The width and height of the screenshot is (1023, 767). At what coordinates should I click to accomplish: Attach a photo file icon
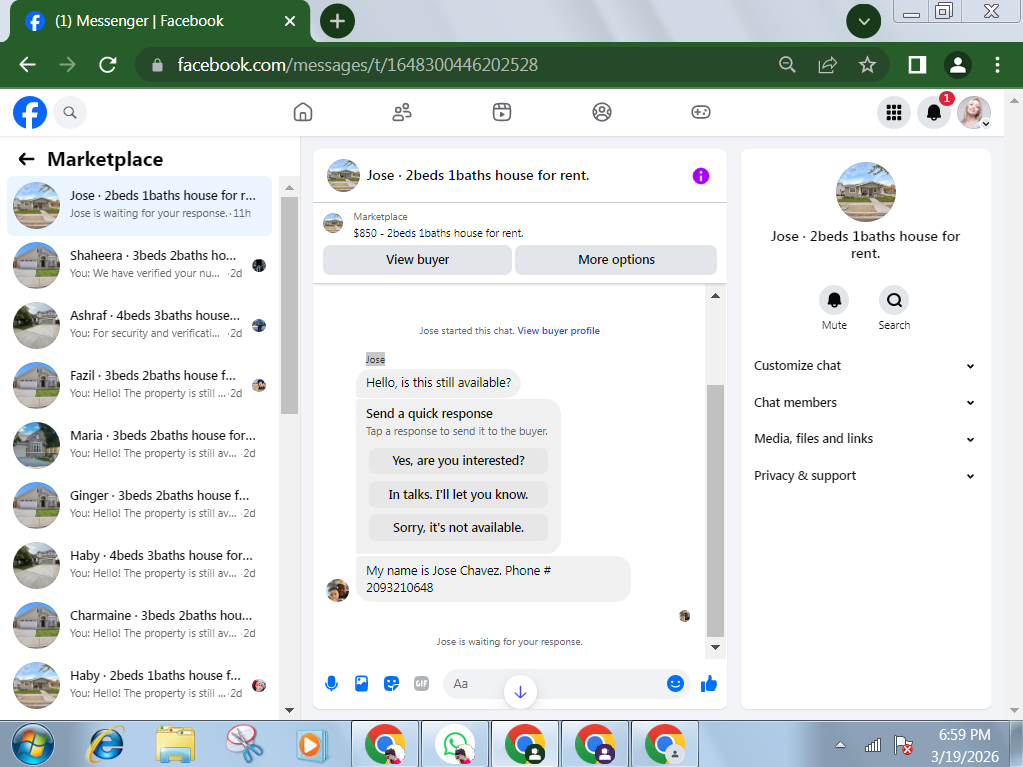361,684
